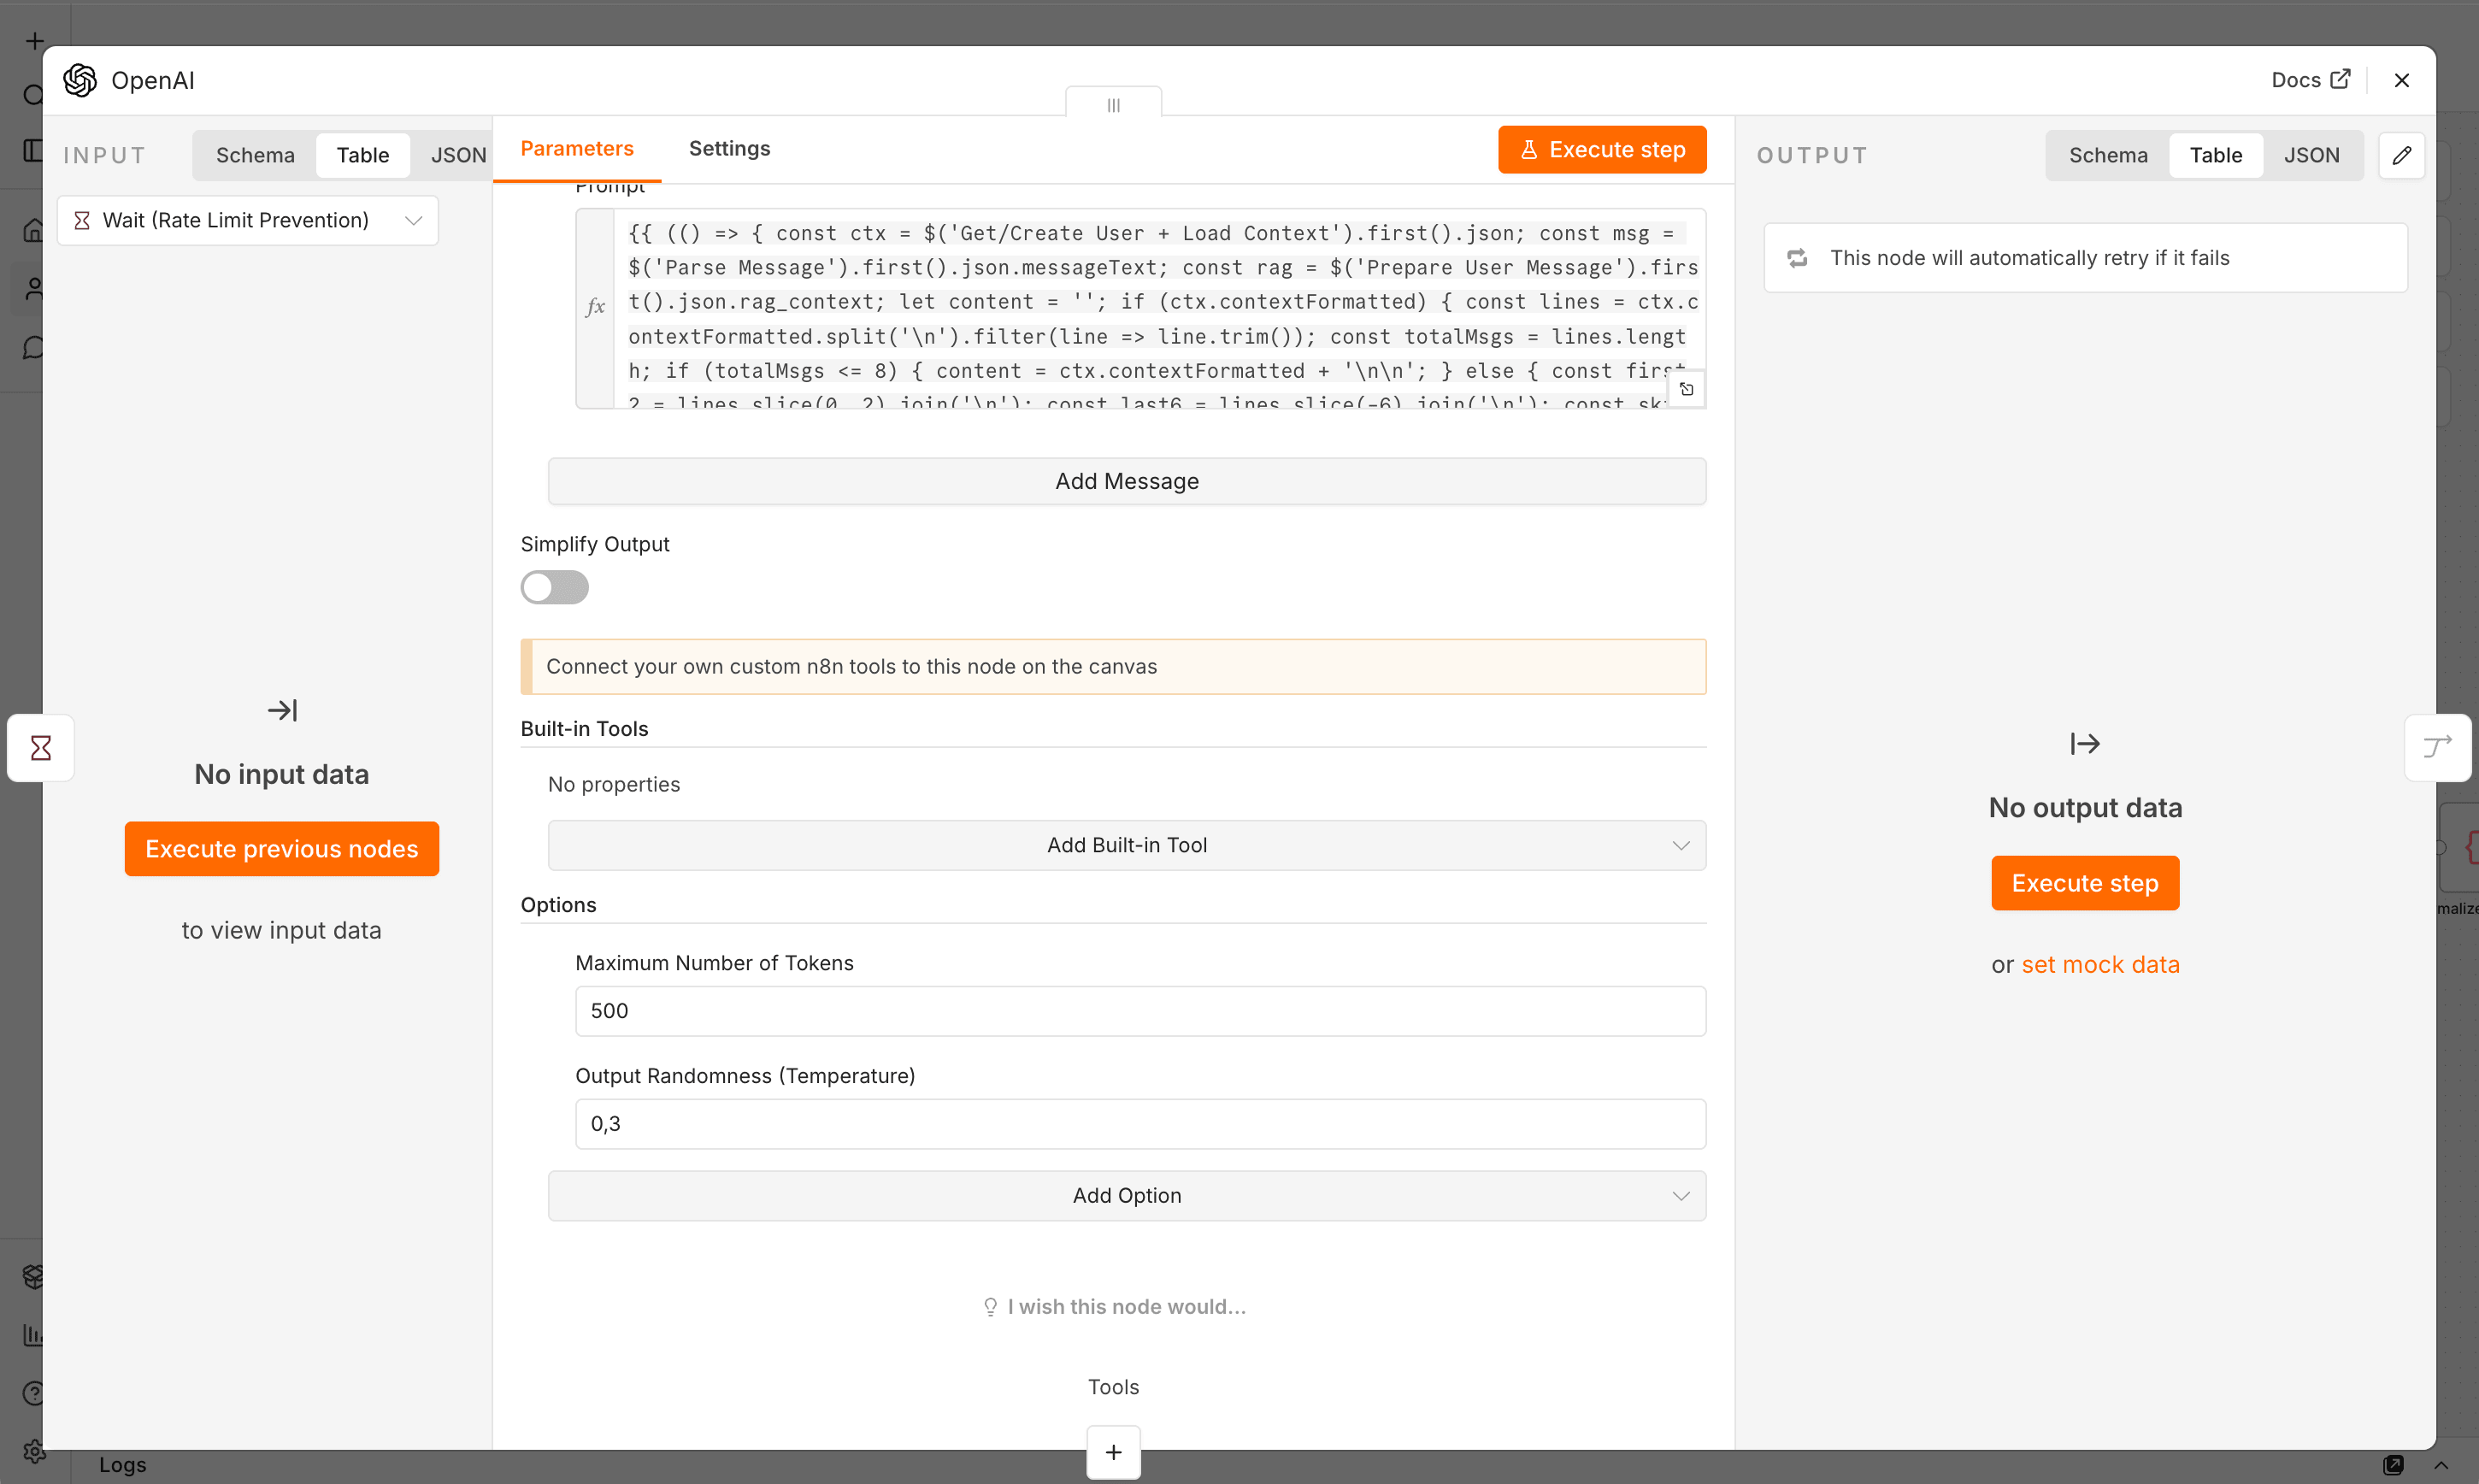This screenshot has width=2479, height=1484.
Task: Click the OpenAI logo icon
Action: (80, 80)
